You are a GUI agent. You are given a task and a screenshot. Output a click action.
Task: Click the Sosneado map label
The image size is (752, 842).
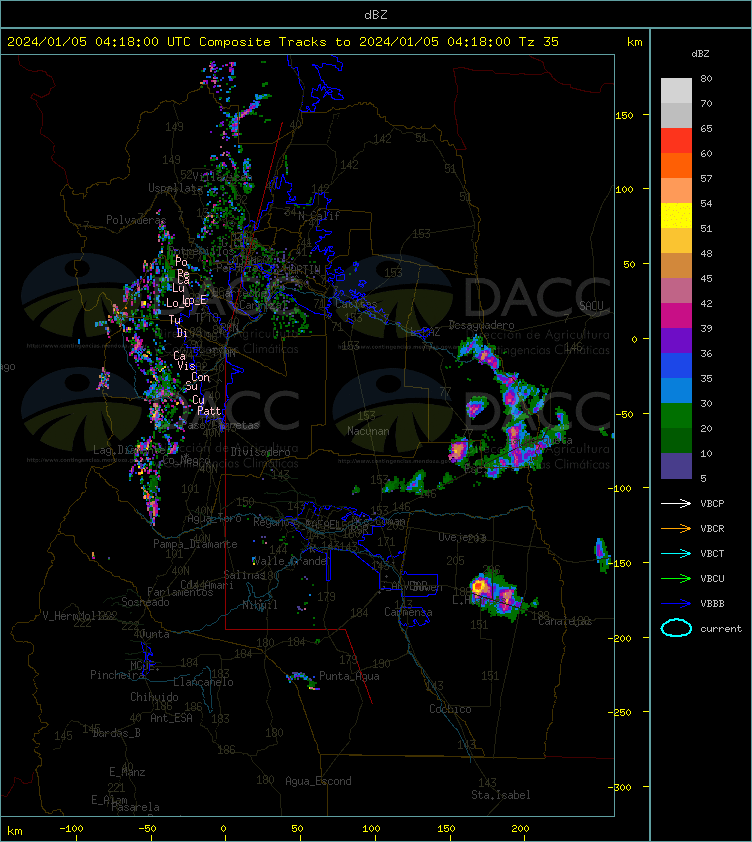coord(145,602)
